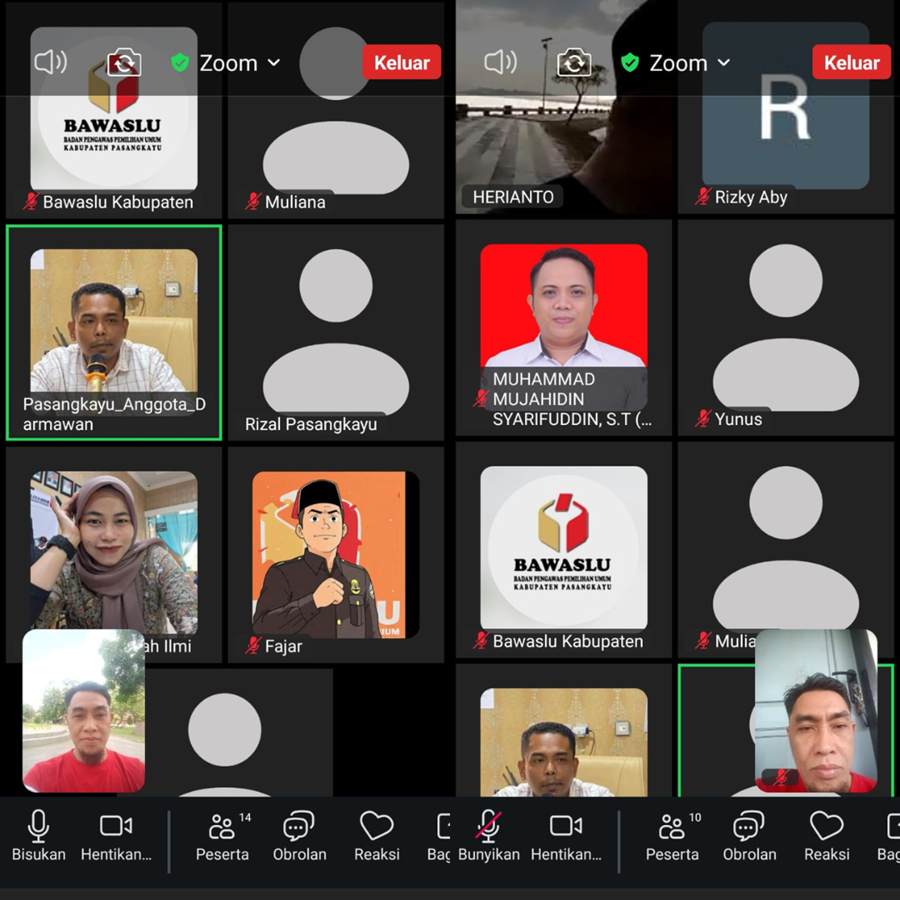Leave the right meeting with Keluar
900x900 pixels.
(x=852, y=62)
